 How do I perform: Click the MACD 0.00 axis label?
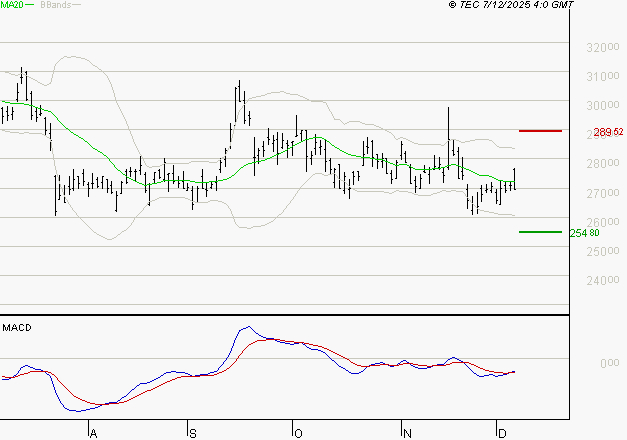[610, 363]
